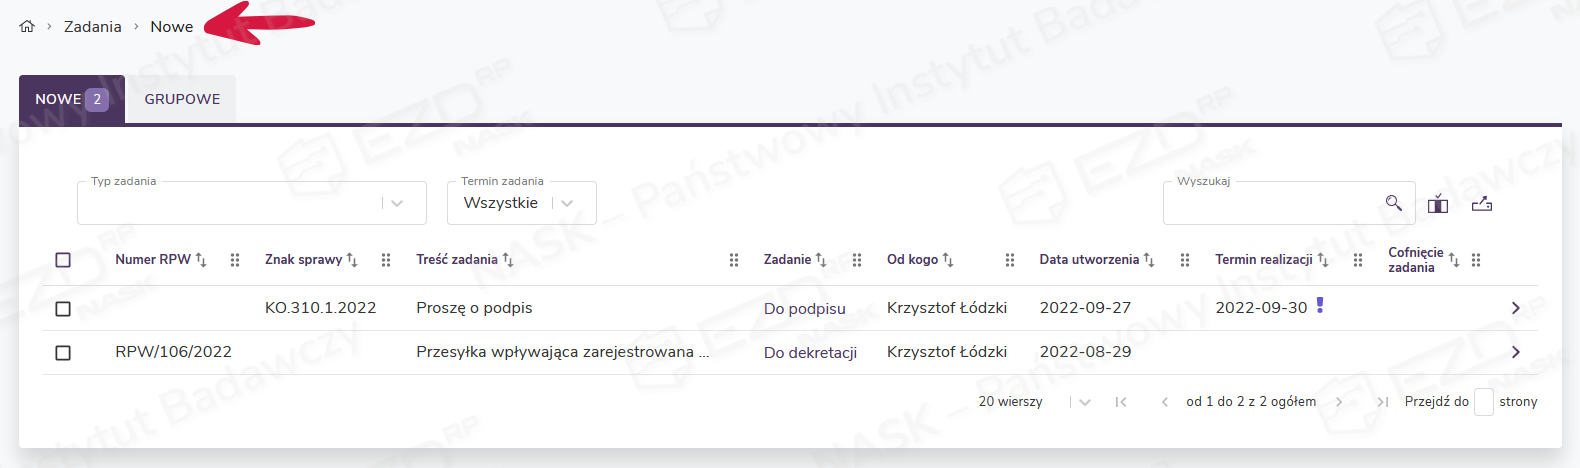Open the Termin zadania dropdown
Image resolution: width=1580 pixels, height=468 pixels.
[x=567, y=203]
